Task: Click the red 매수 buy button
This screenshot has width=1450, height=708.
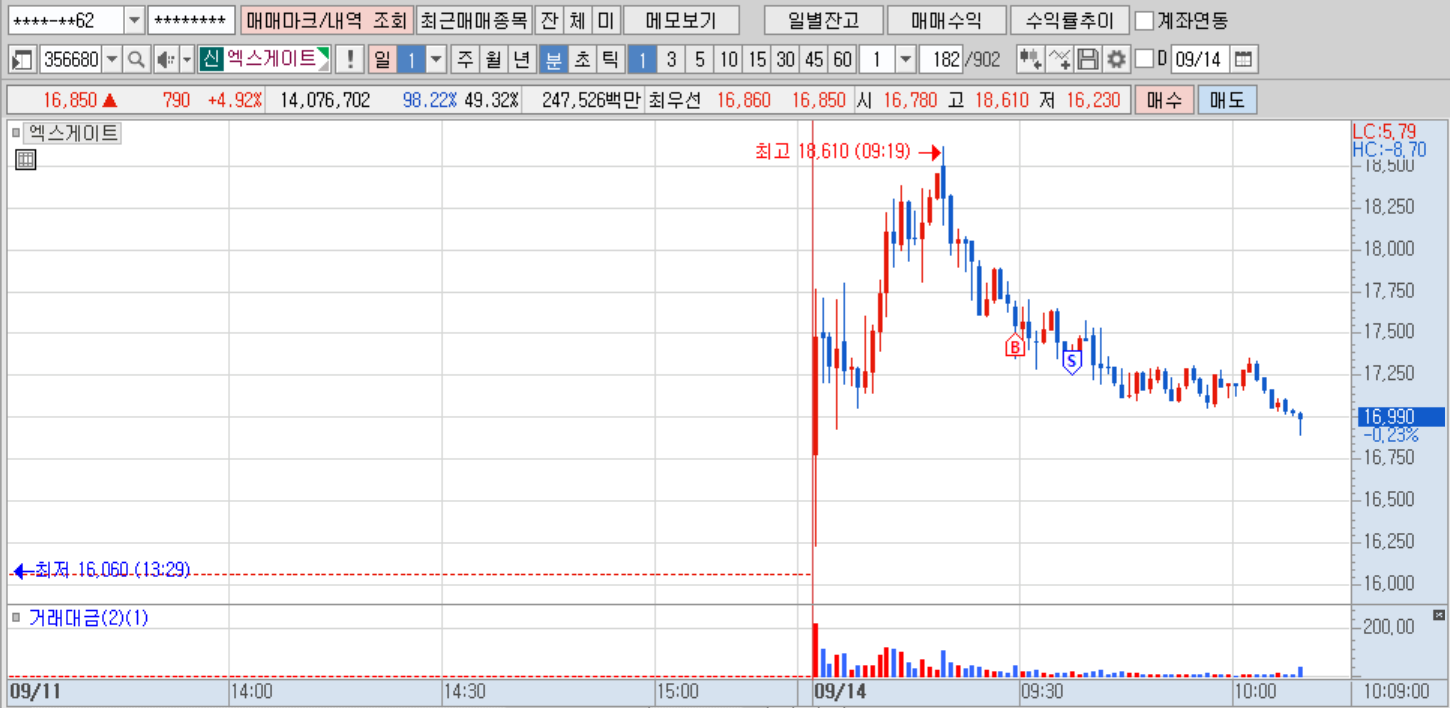Action: pos(1164,100)
